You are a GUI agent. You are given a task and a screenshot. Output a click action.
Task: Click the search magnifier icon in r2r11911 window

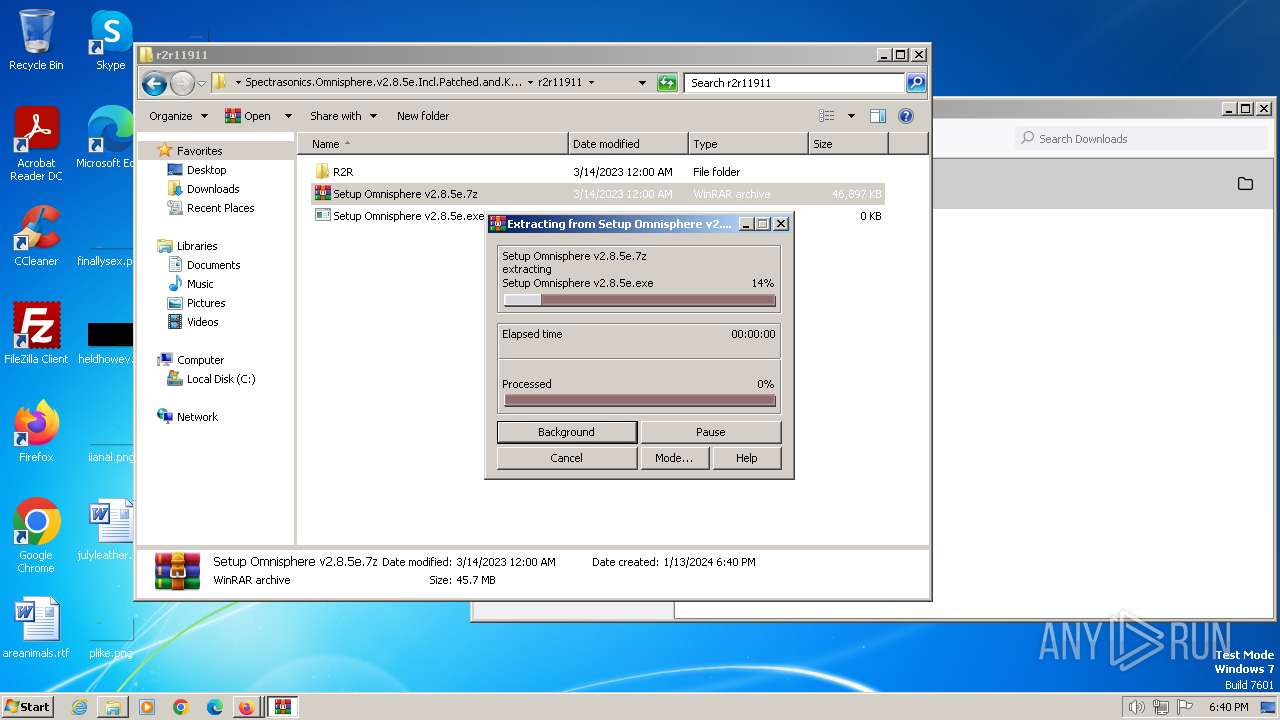click(x=916, y=83)
